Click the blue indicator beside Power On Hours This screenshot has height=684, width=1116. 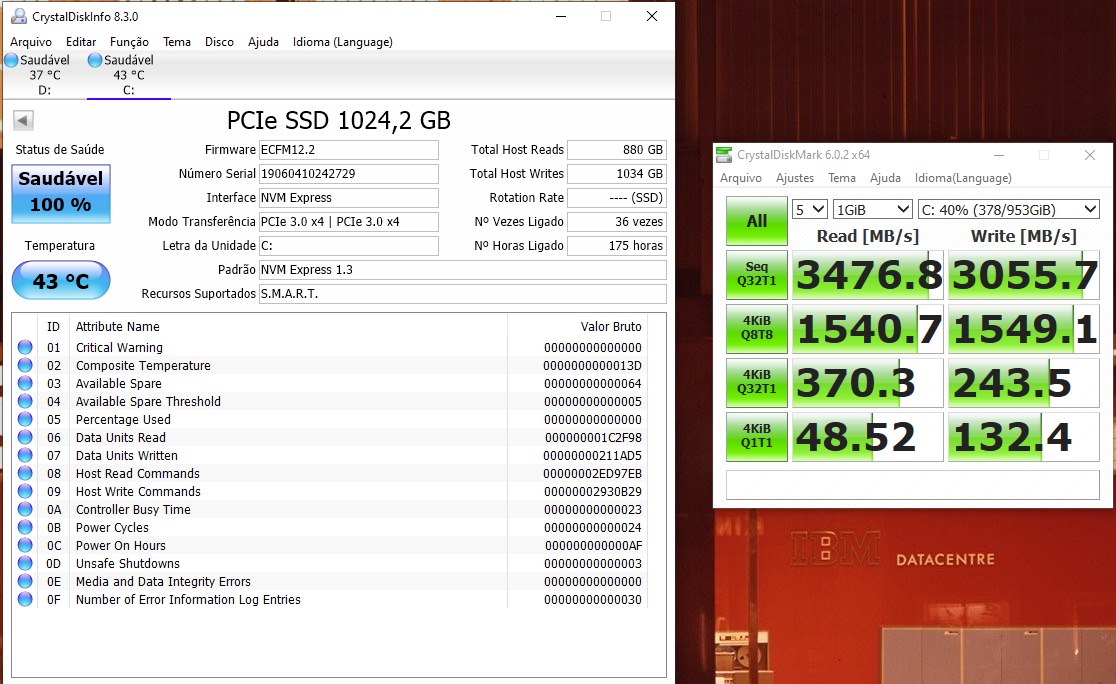[x=25, y=545]
